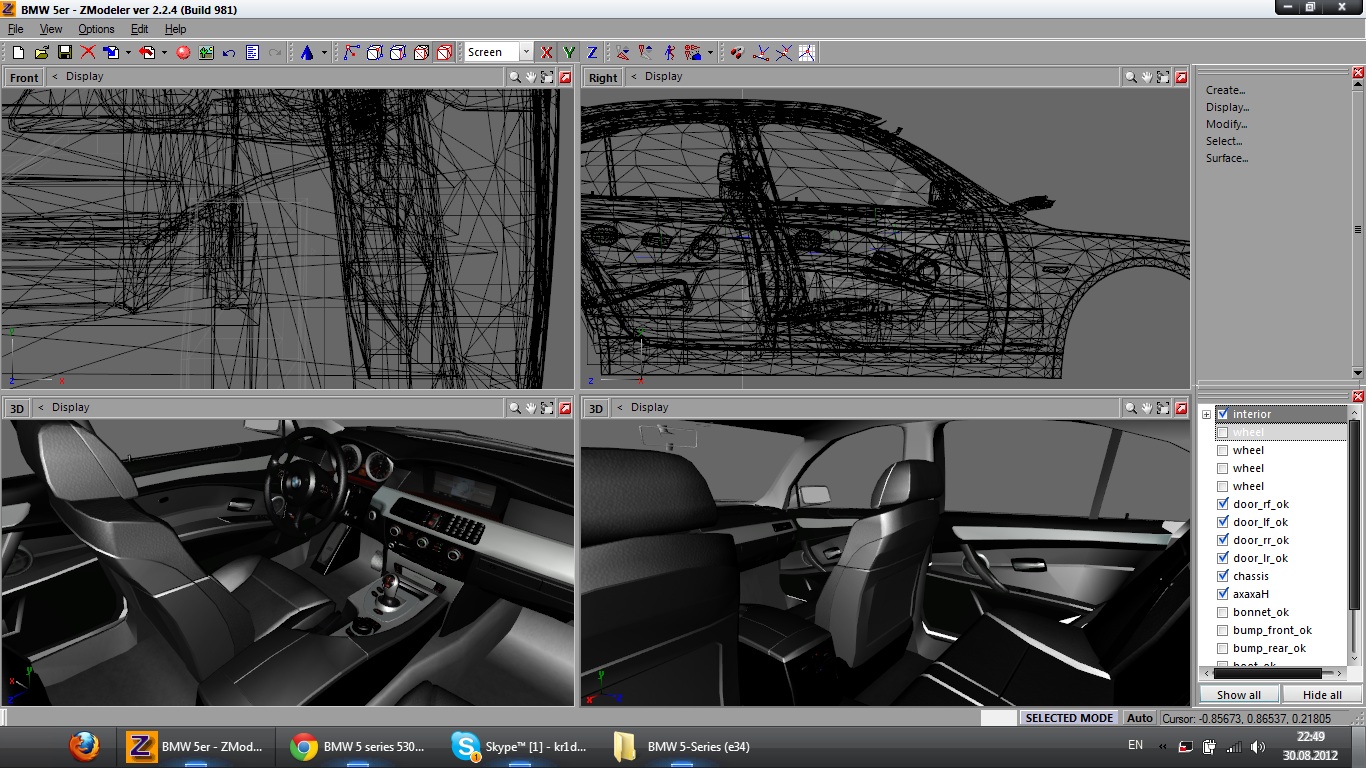Click the toolbar icon right of the magnet
This screenshot has height=768, width=1366.
click(761, 52)
